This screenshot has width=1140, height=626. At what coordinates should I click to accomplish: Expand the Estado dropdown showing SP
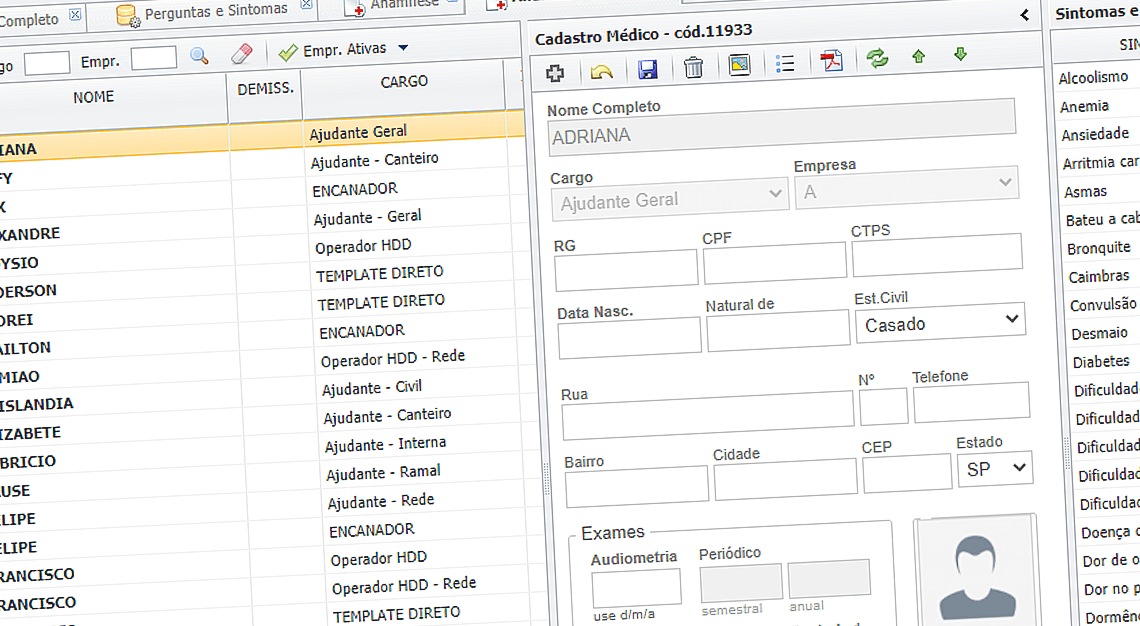coord(994,468)
